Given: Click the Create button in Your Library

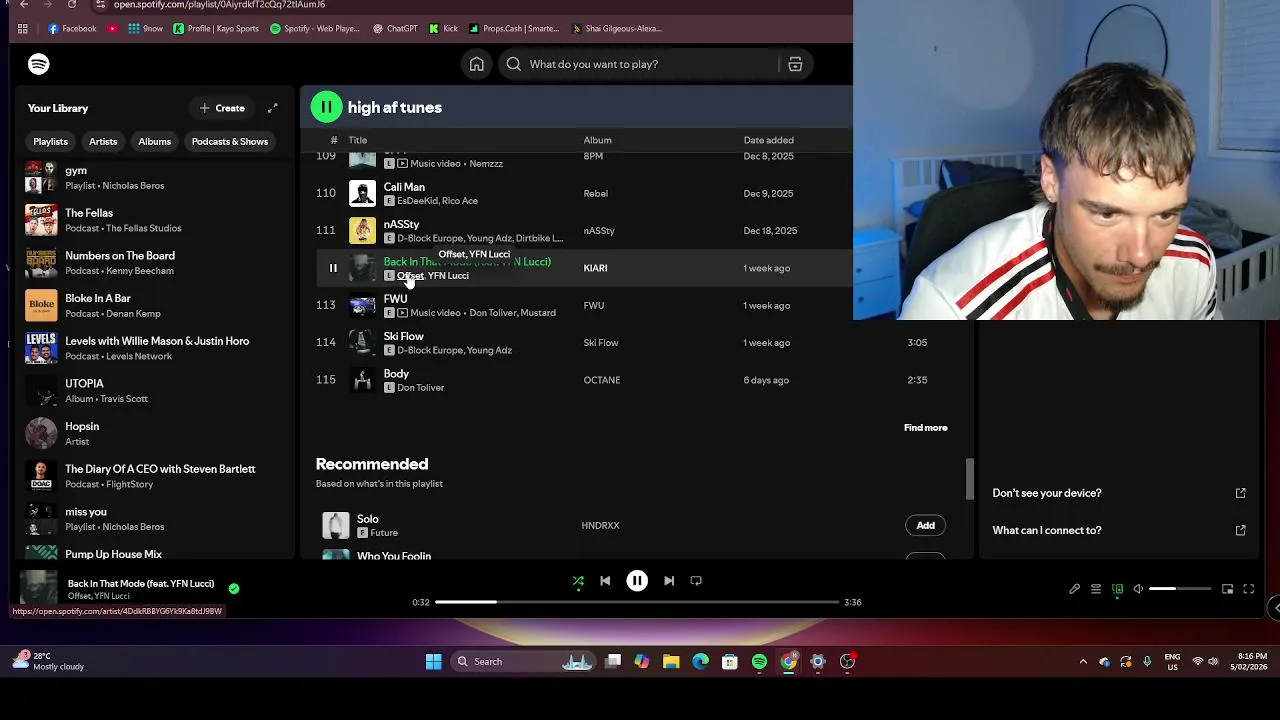Looking at the screenshot, I should coord(222,108).
